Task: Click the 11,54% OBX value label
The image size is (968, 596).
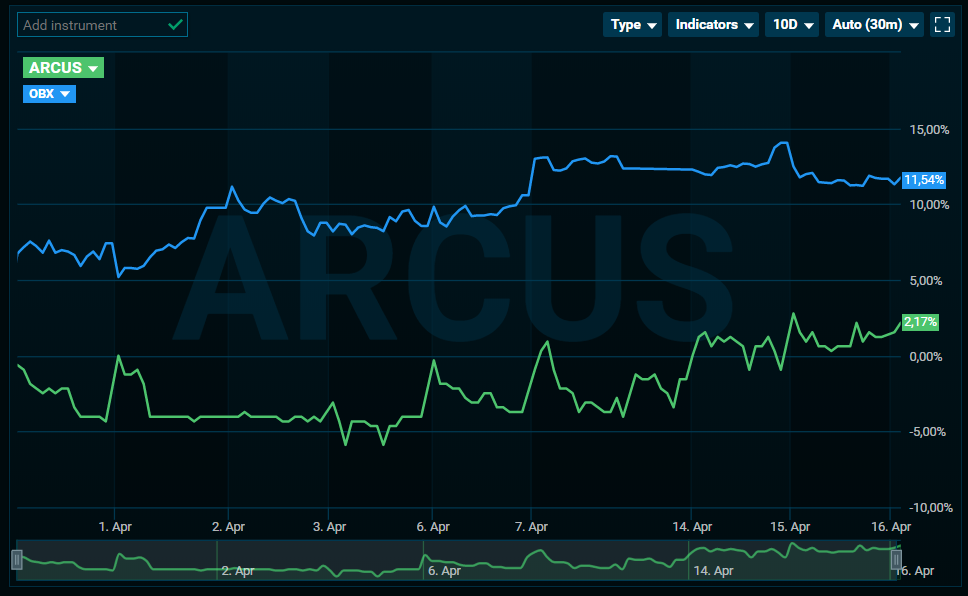Action: (x=924, y=180)
